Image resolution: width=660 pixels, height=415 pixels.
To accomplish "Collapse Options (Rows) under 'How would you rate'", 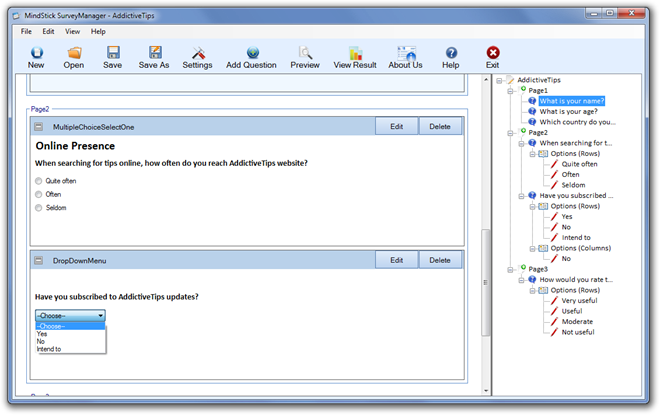I will click(x=532, y=290).
